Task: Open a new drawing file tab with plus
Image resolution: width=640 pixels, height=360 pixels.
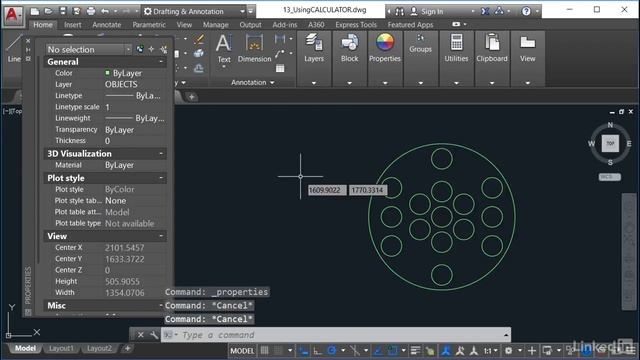Action: [191, 97]
